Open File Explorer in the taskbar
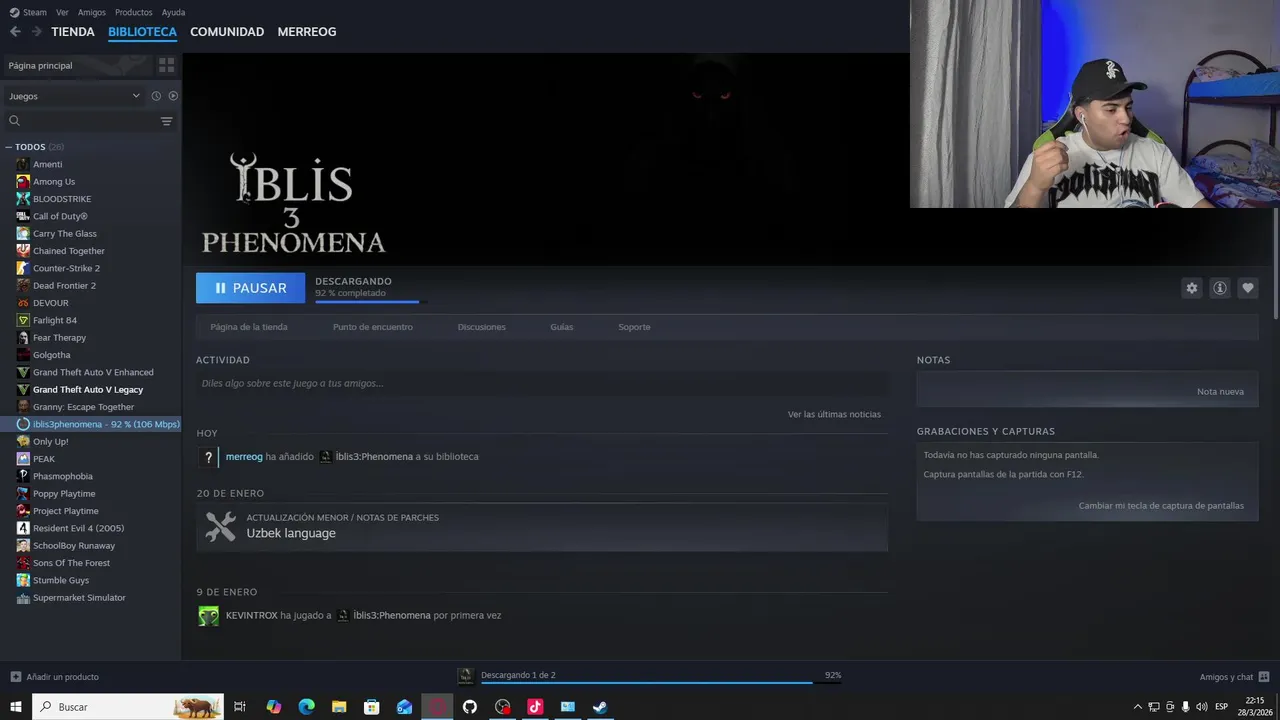Screen dimensions: 1280x720 click(339, 707)
